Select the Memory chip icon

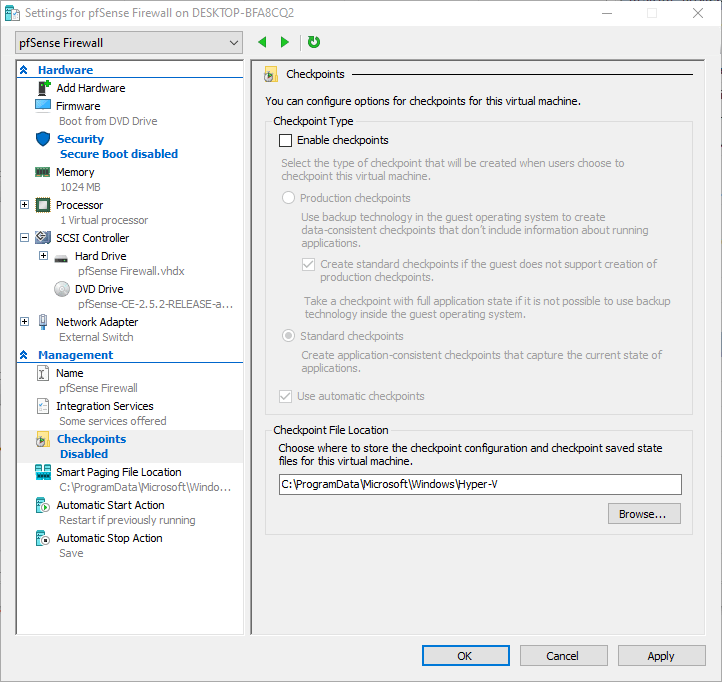43,172
